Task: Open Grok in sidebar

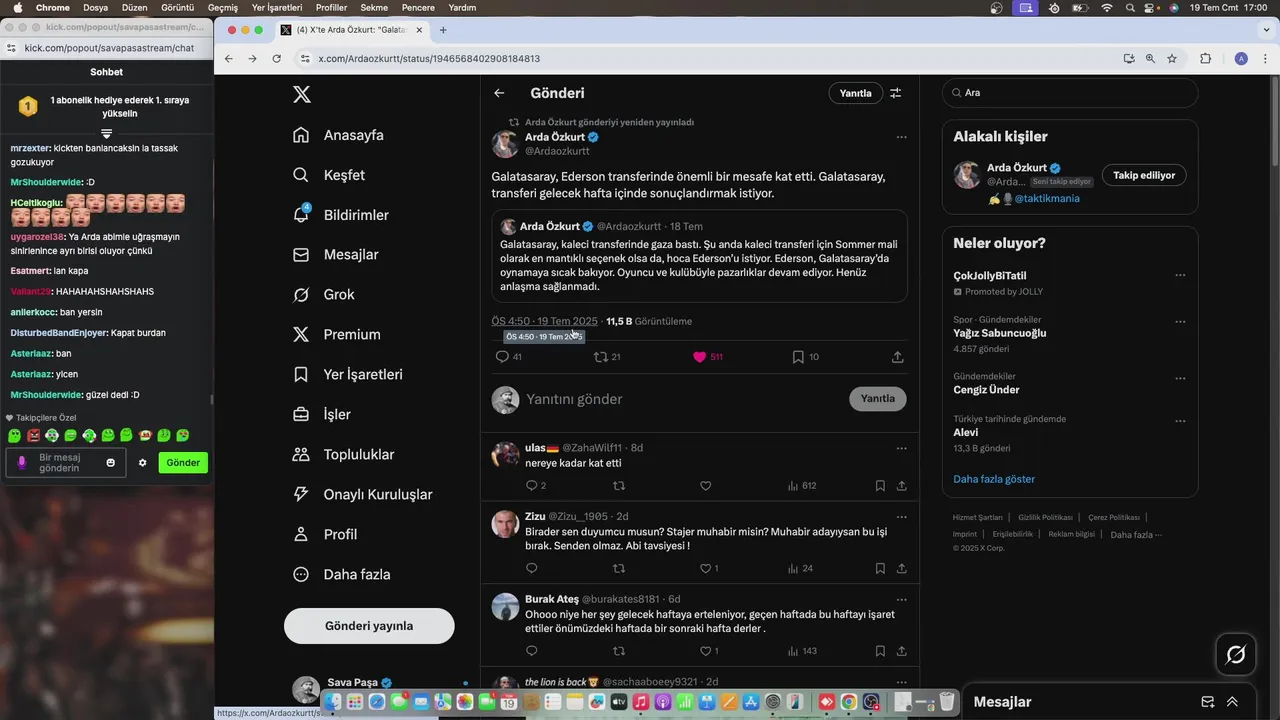Action: point(325,295)
